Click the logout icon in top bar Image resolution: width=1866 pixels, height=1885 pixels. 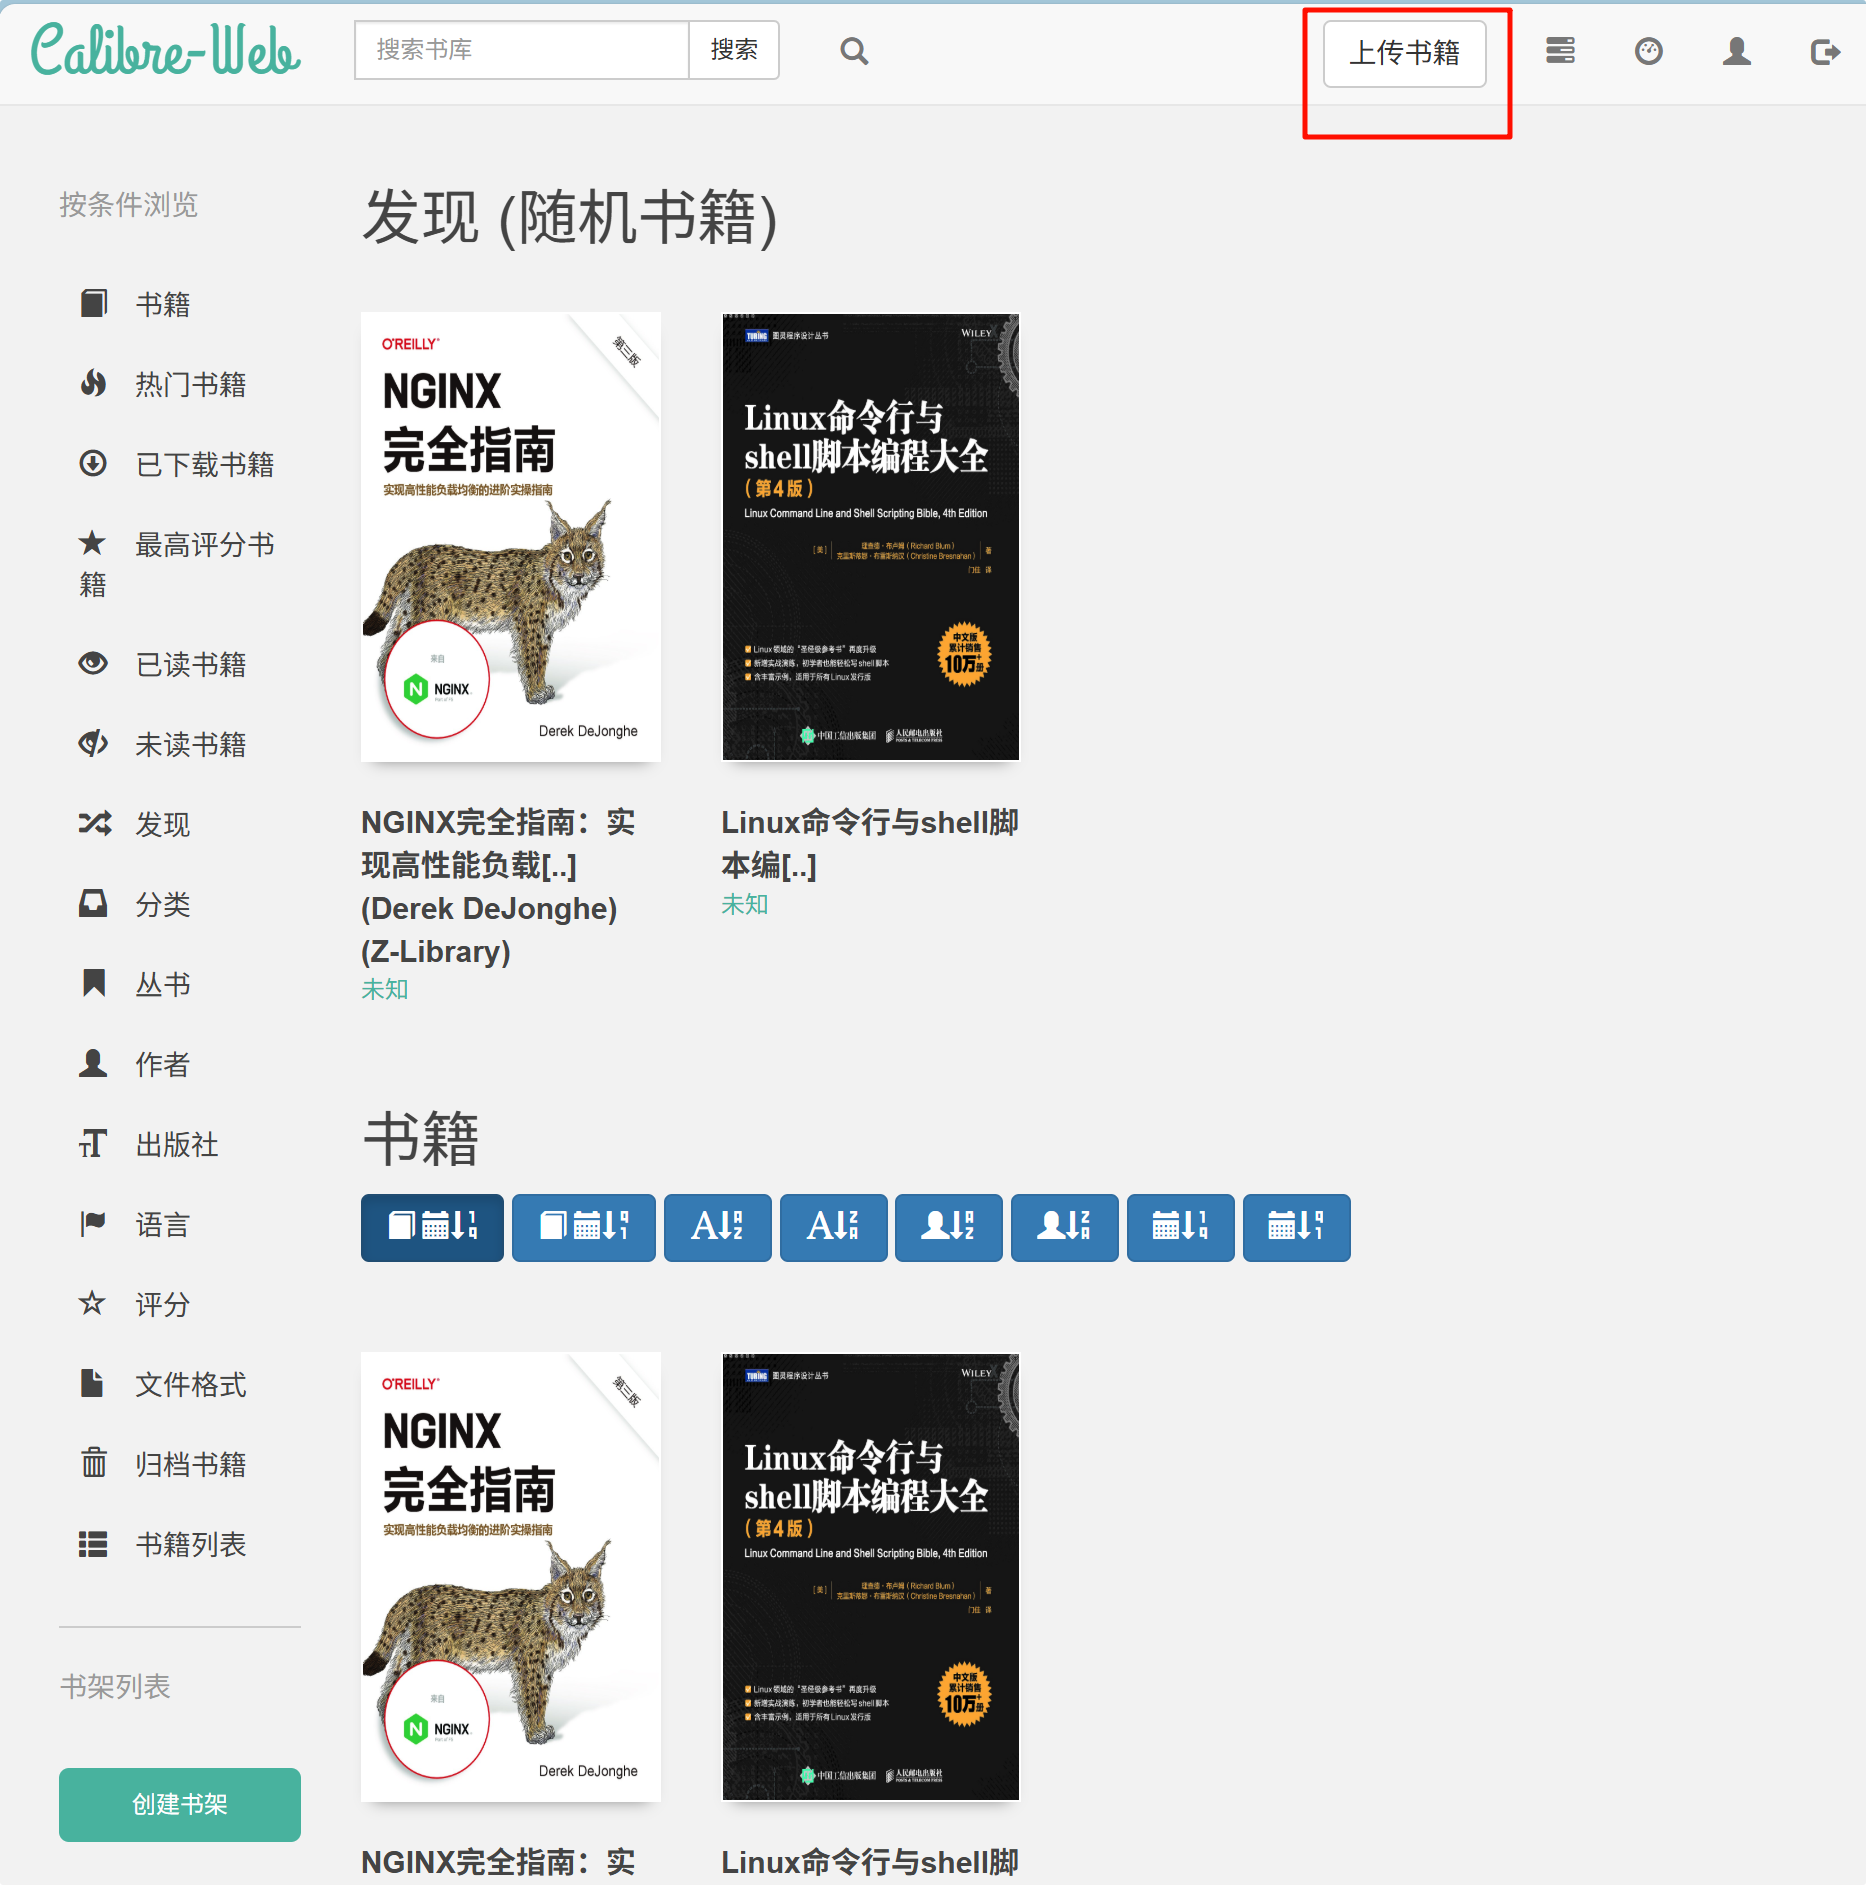(1824, 51)
